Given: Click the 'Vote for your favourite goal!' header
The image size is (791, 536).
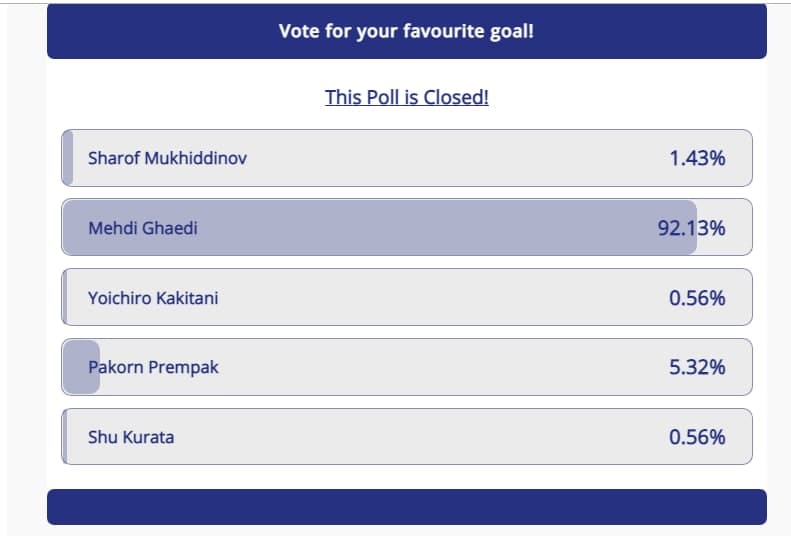Looking at the screenshot, I should click(407, 31).
